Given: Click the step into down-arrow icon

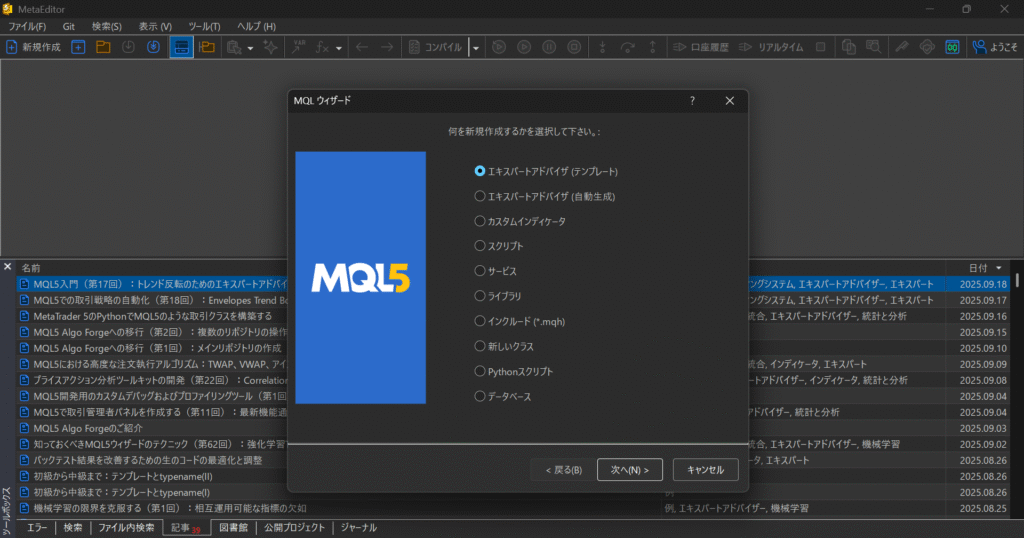Looking at the screenshot, I should (x=602, y=47).
